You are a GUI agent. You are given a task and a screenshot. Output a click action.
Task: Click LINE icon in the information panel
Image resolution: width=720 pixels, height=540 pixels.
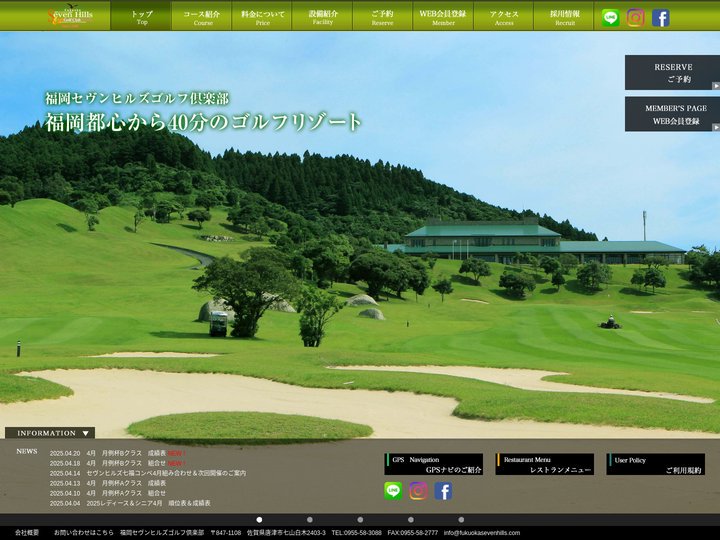[393, 491]
